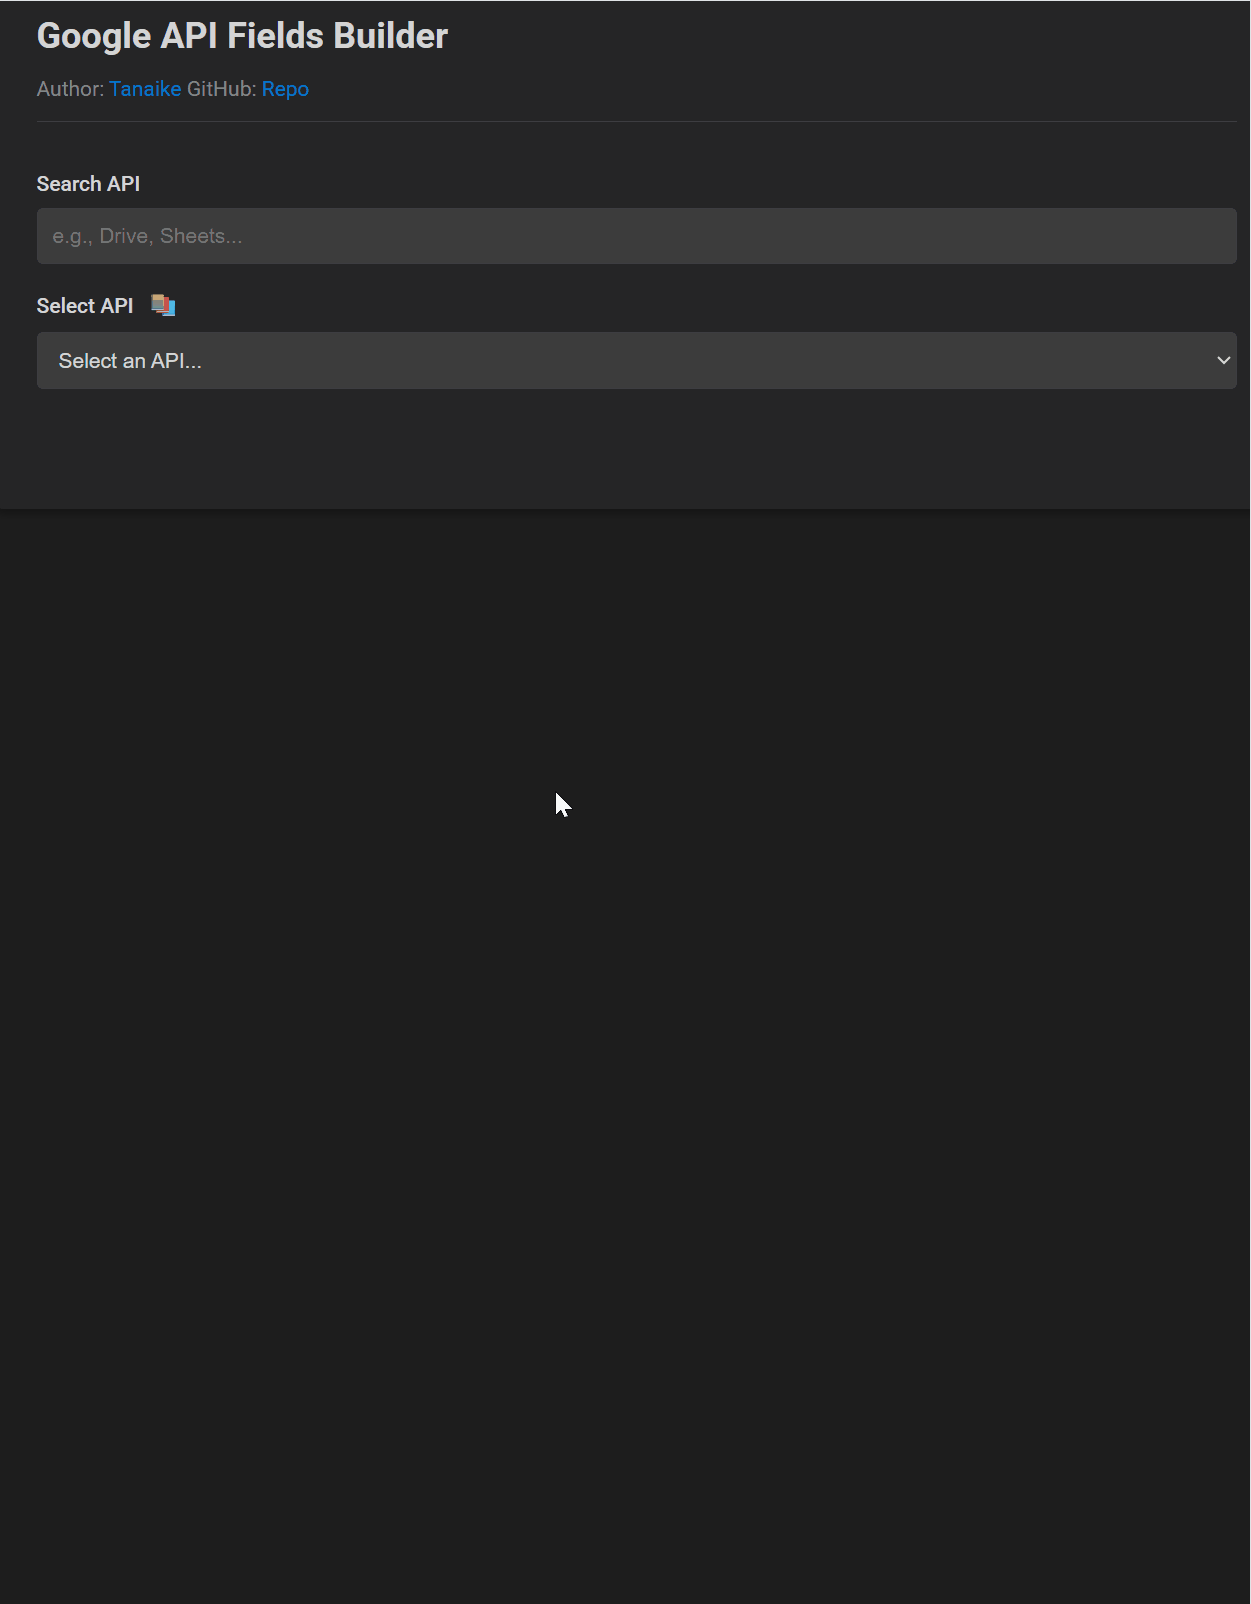Focus the Search API text field

pos(636,236)
